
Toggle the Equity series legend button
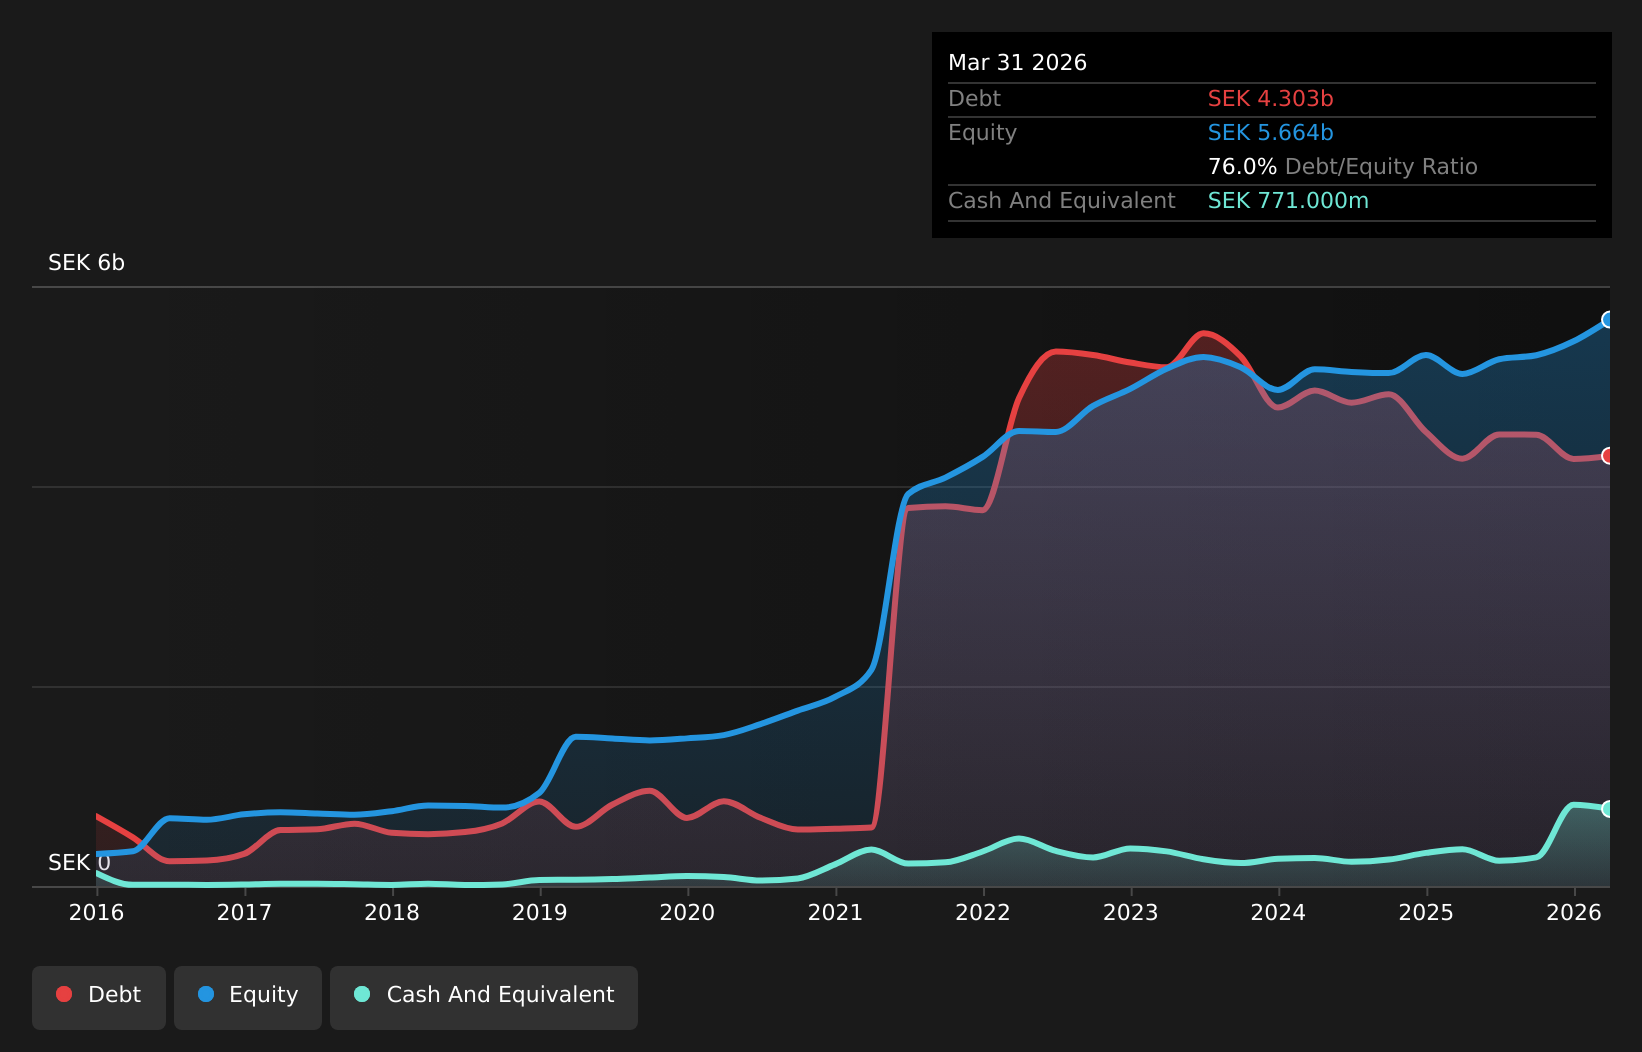(x=248, y=997)
